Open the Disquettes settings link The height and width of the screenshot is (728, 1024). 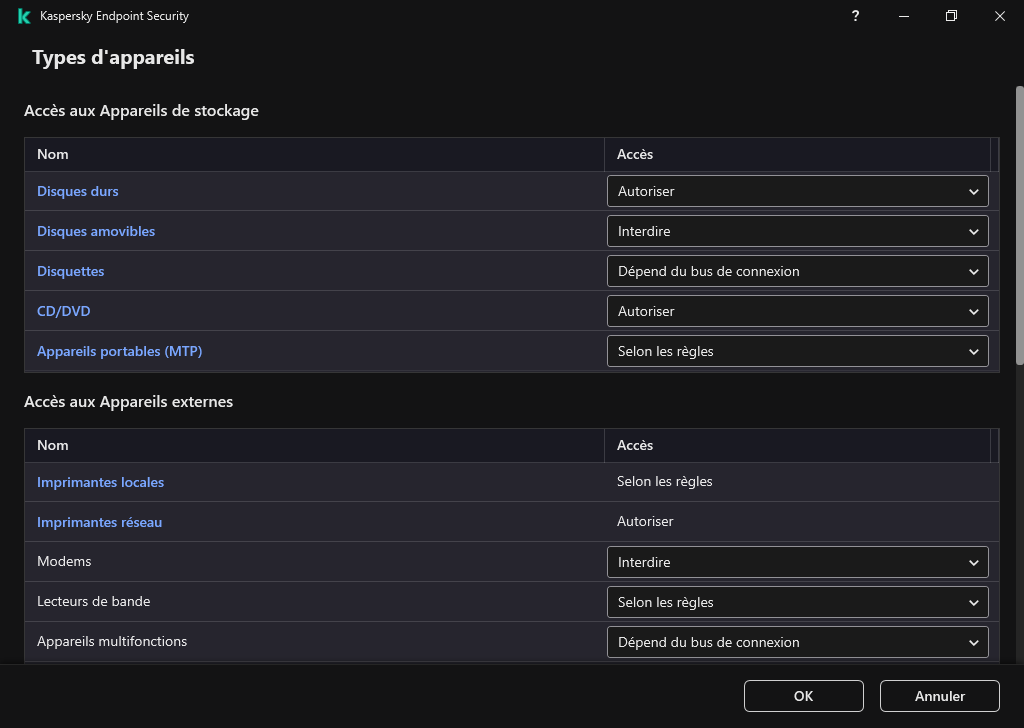click(71, 271)
